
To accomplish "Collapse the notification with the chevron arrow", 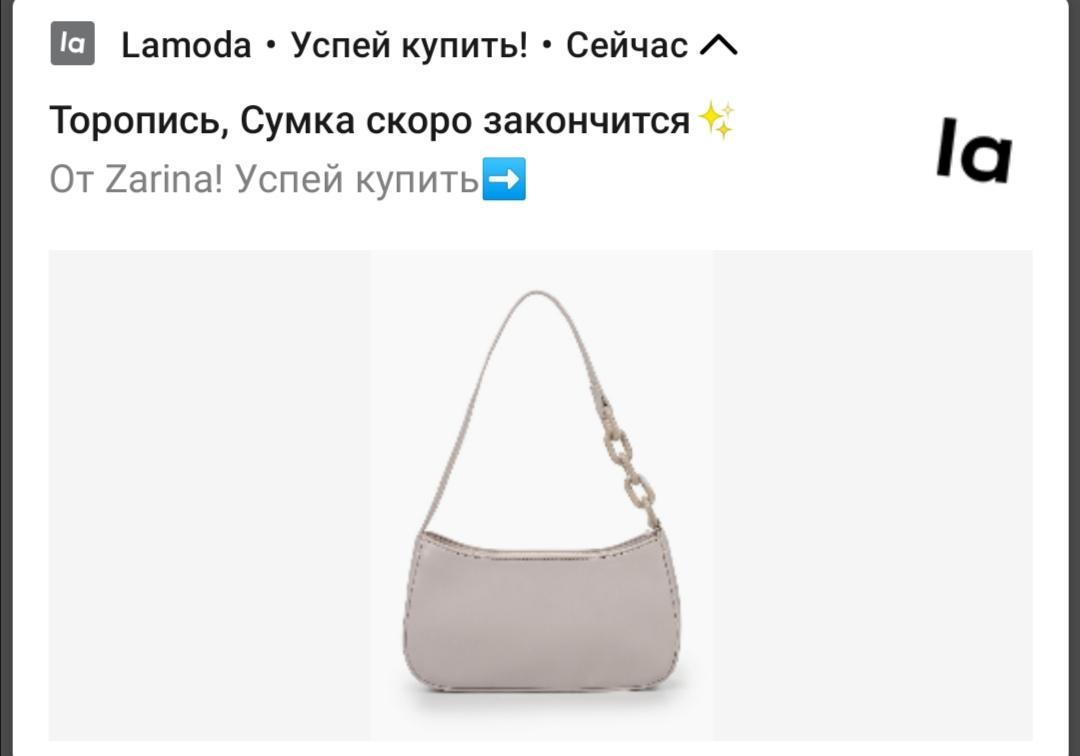I will pos(718,45).
